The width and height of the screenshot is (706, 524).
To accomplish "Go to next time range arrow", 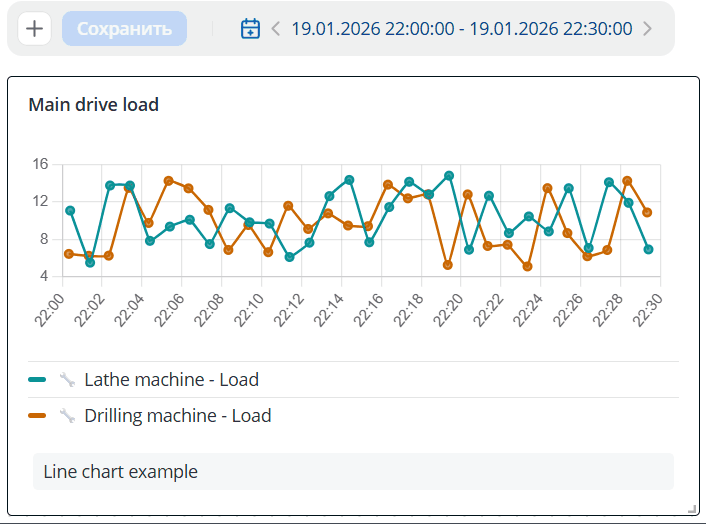I will (x=648, y=28).
